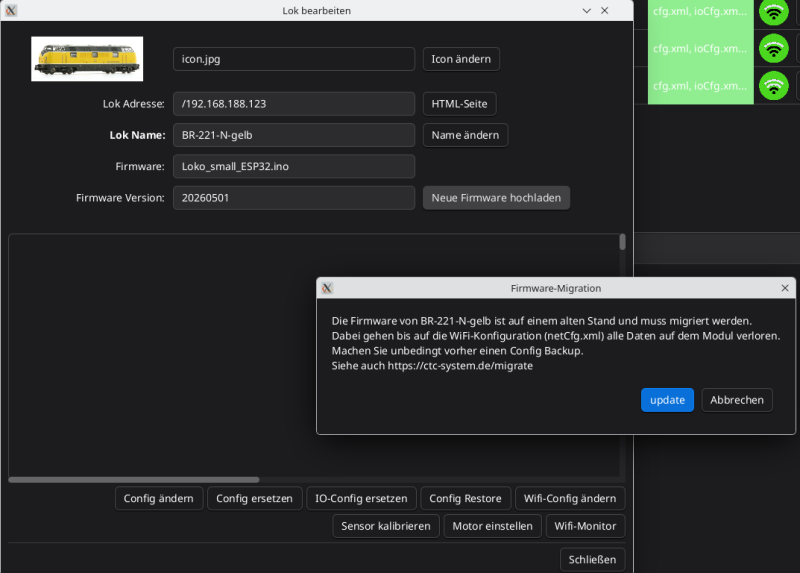Click the Config ersetzen button
The height and width of the screenshot is (573, 800).
pyautogui.click(x=254, y=499)
